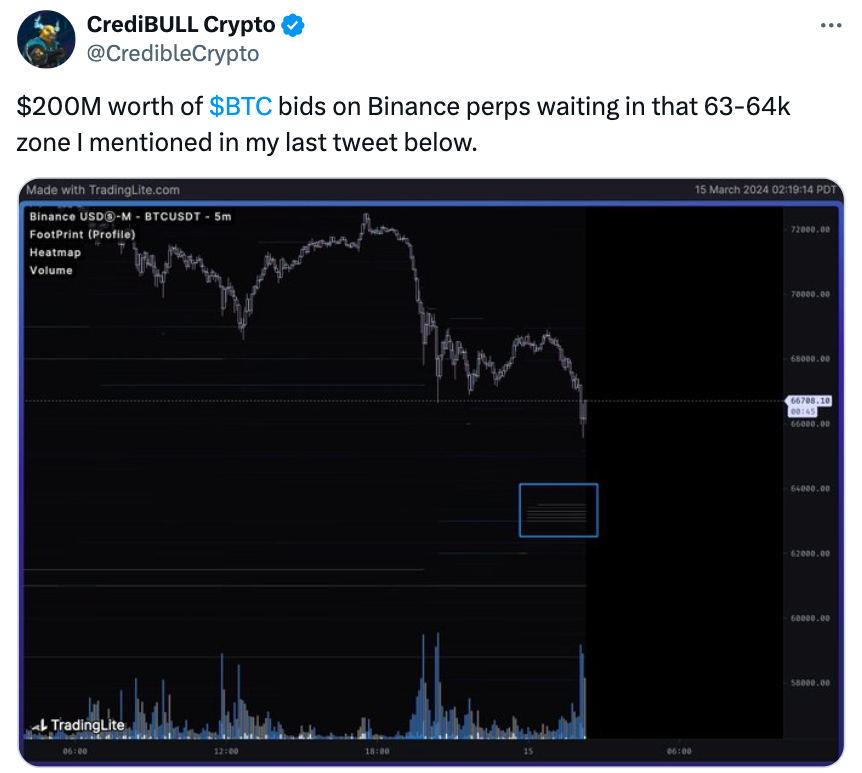Viewport: 862px width, 773px height.
Task: Click the 12:00 time axis label
Action: point(226,751)
